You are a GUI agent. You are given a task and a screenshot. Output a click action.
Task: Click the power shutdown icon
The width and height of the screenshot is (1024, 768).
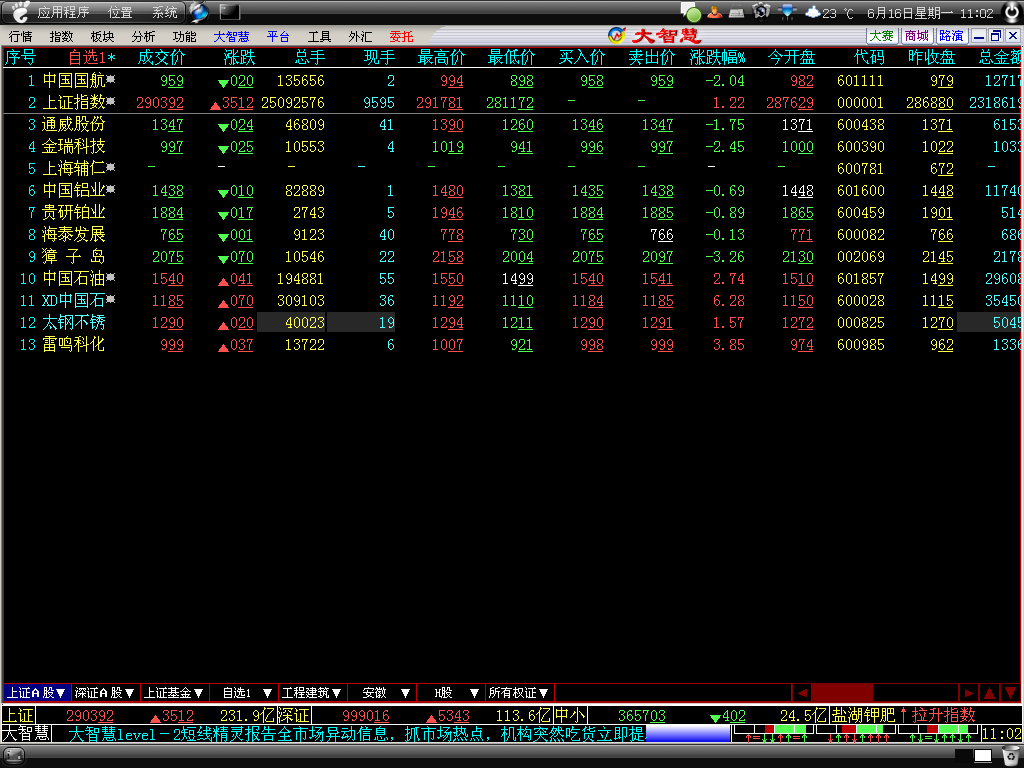coord(1012,12)
